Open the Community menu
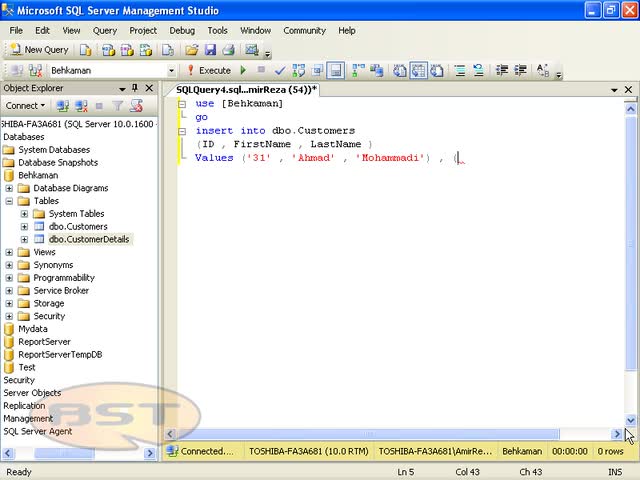Screen dimensions: 640x480 click(304, 31)
